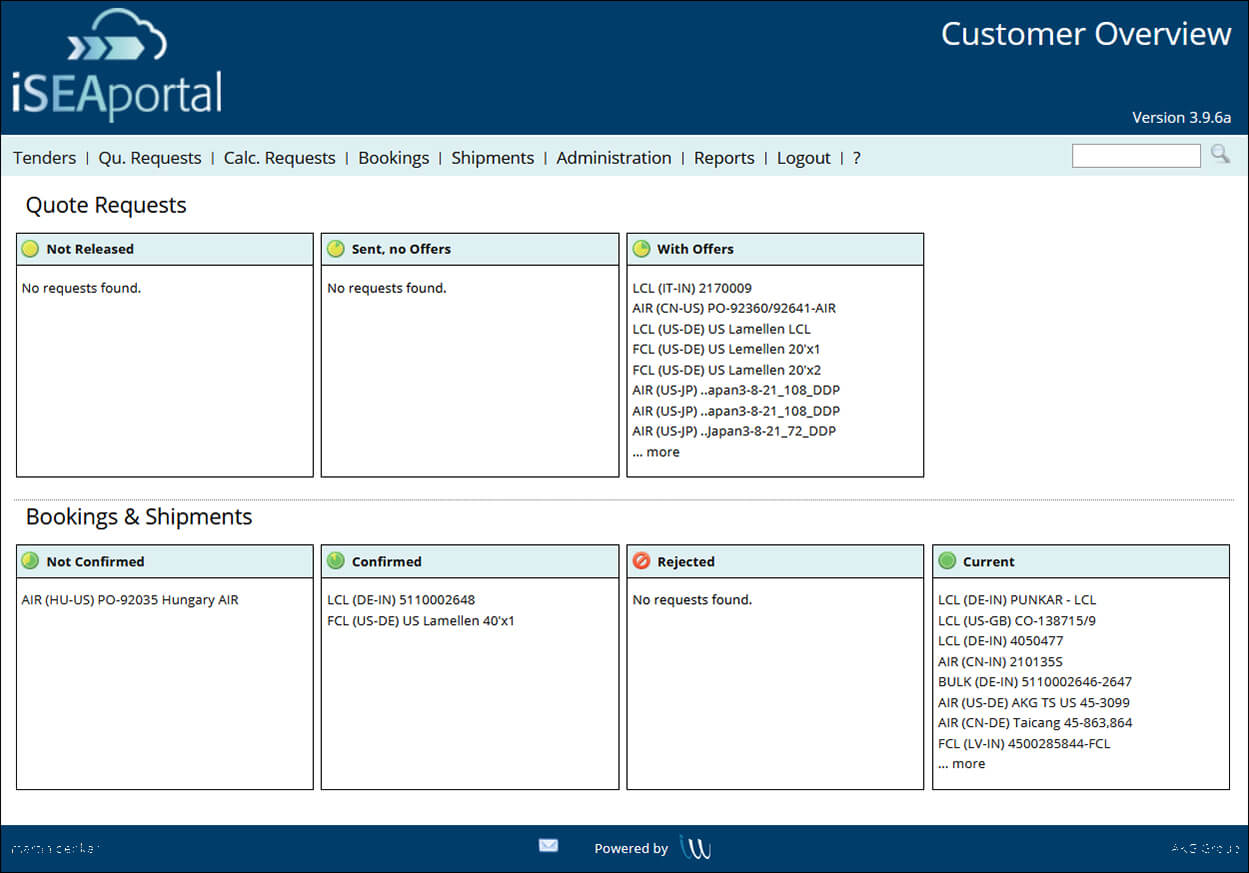The width and height of the screenshot is (1249, 873).
Task: Click the red Rejected status icon
Action: (x=641, y=561)
